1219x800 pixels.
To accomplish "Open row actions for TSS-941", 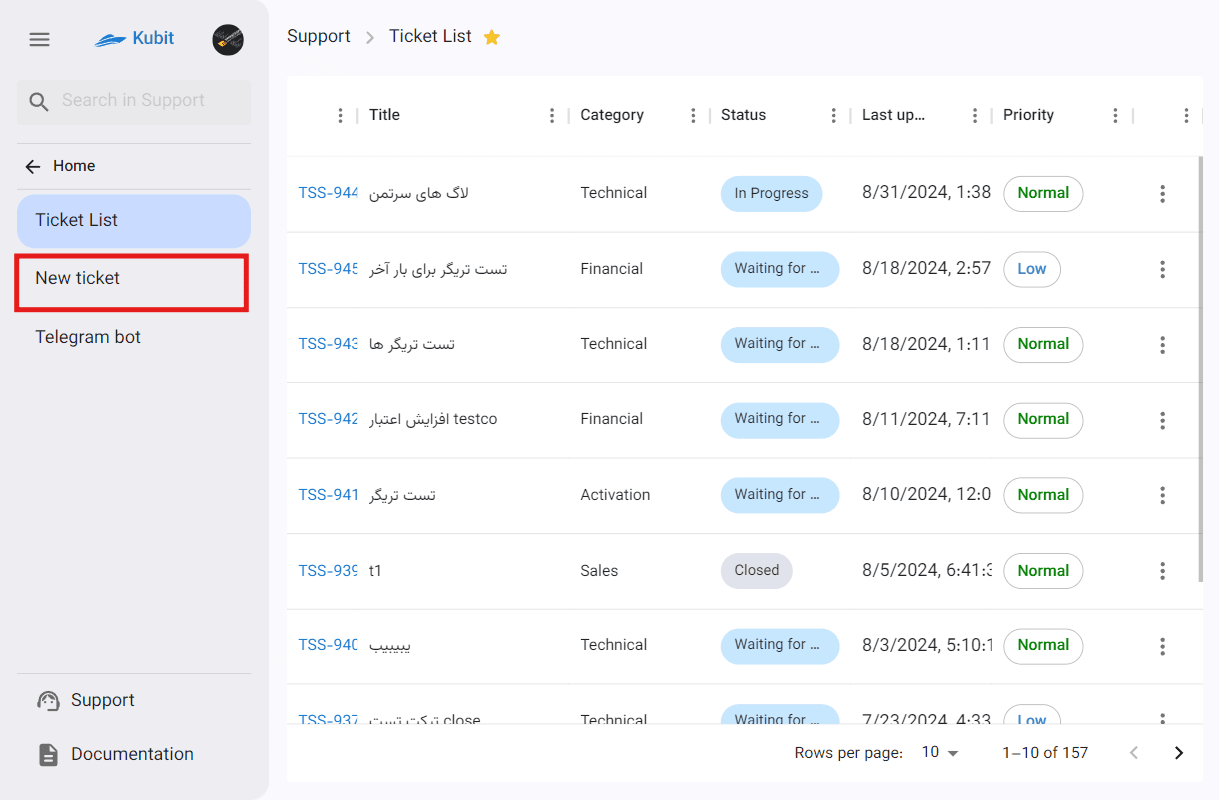I will pos(1162,495).
